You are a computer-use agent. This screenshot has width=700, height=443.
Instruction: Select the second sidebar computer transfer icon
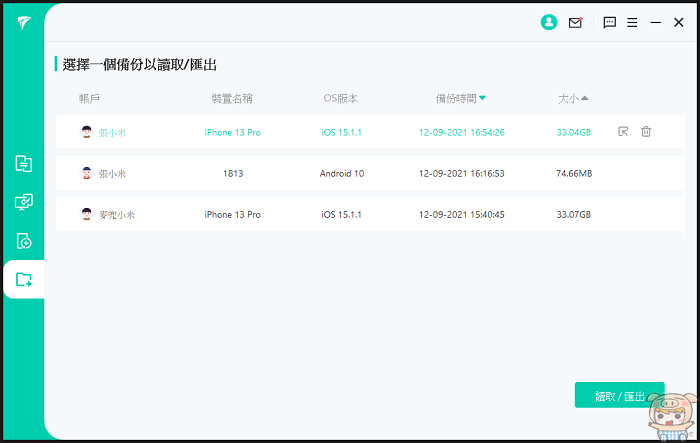point(24,202)
